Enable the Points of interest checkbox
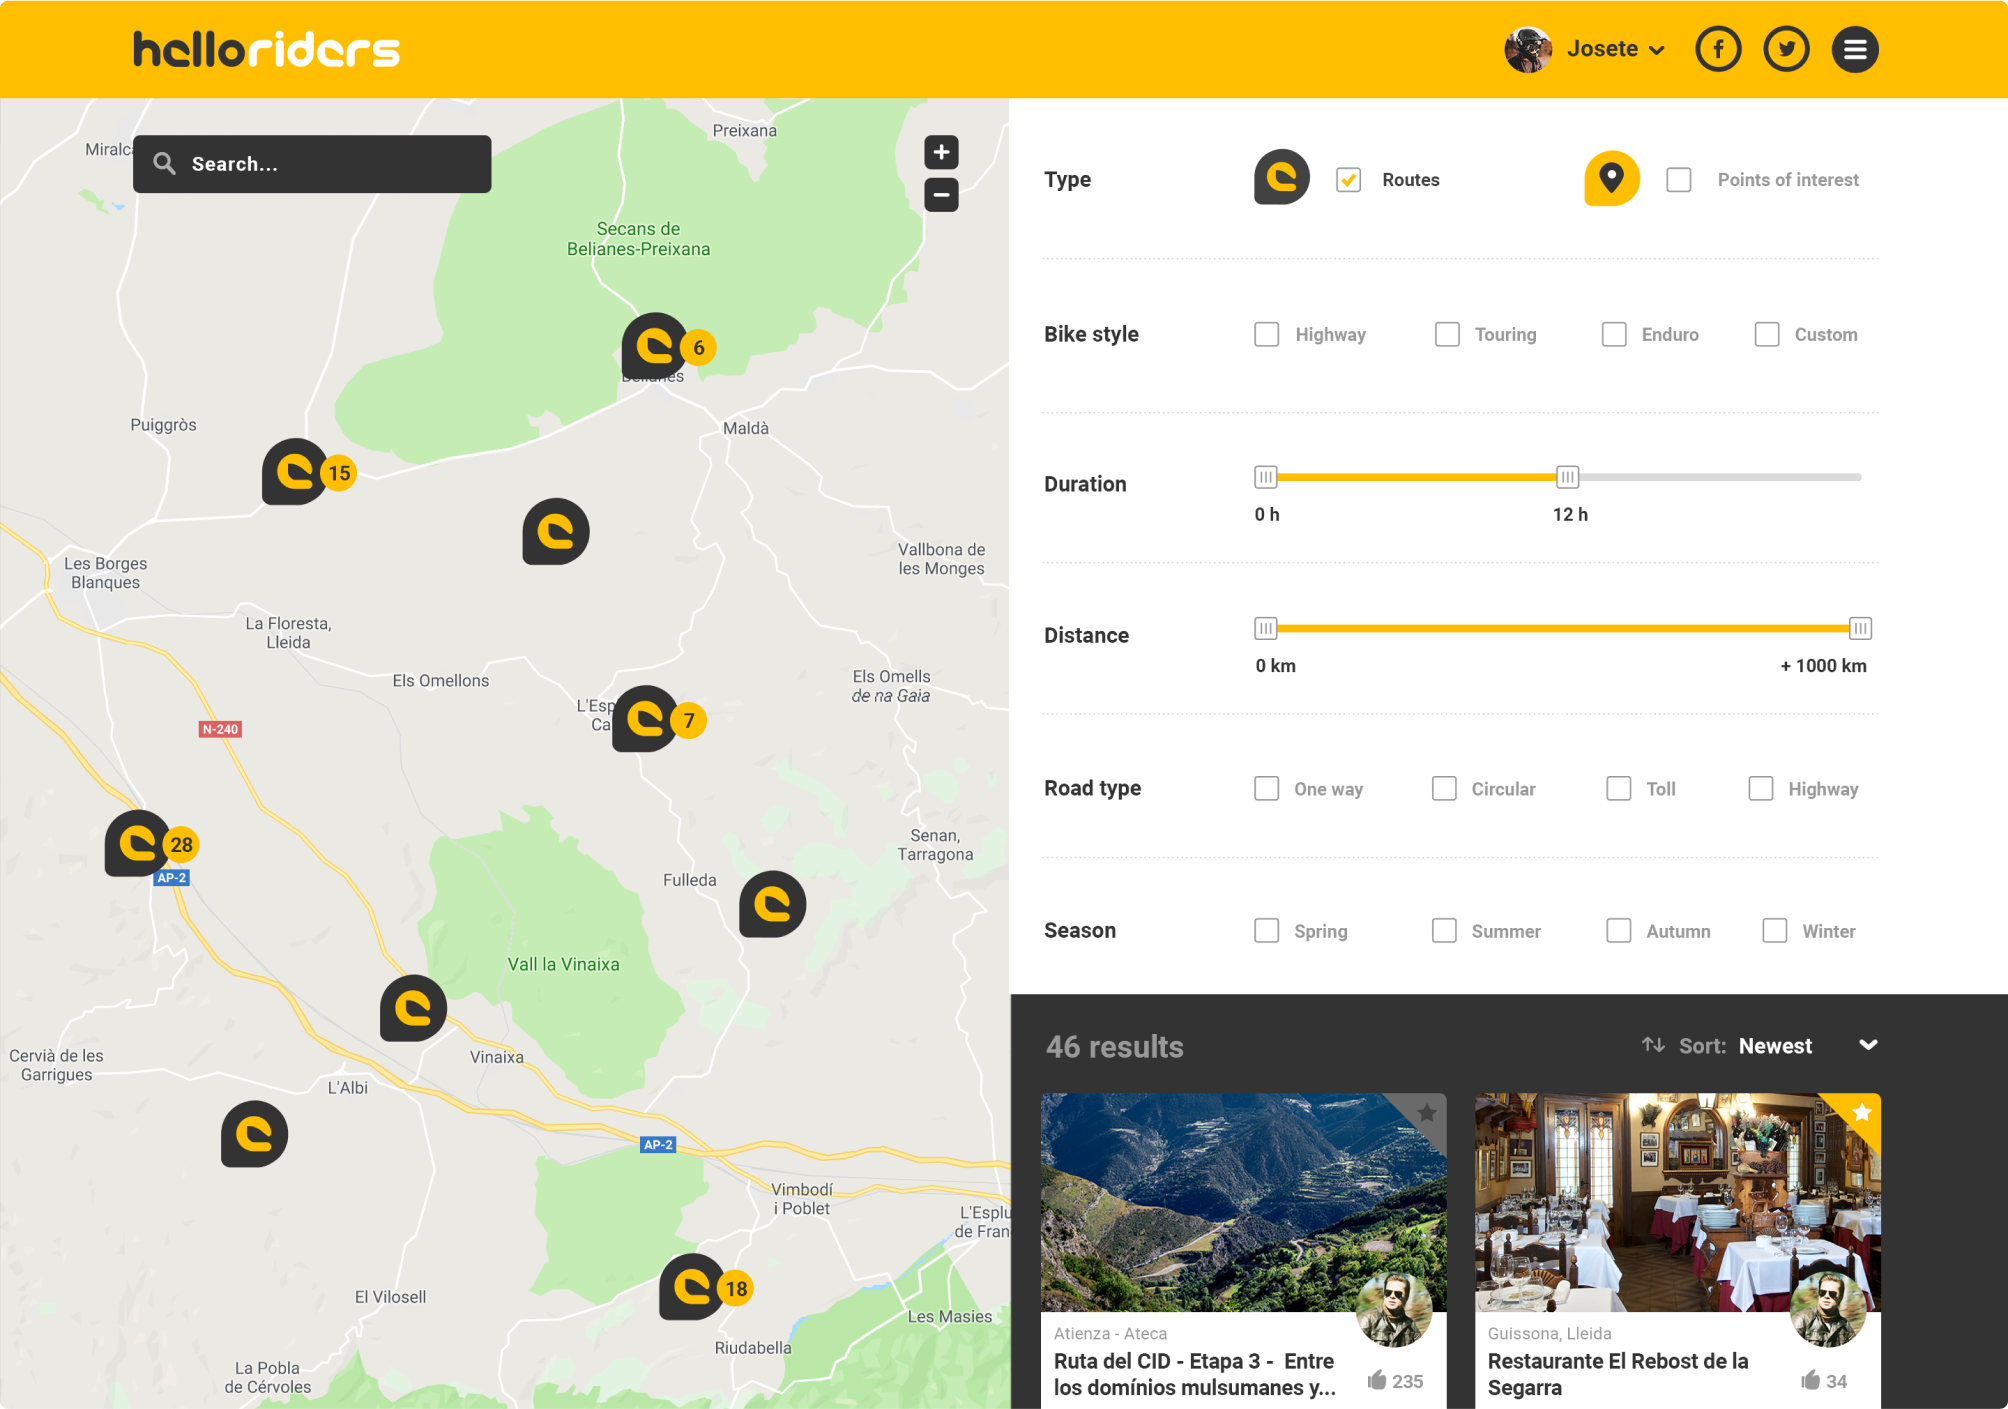This screenshot has width=2008, height=1409. point(1679,180)
